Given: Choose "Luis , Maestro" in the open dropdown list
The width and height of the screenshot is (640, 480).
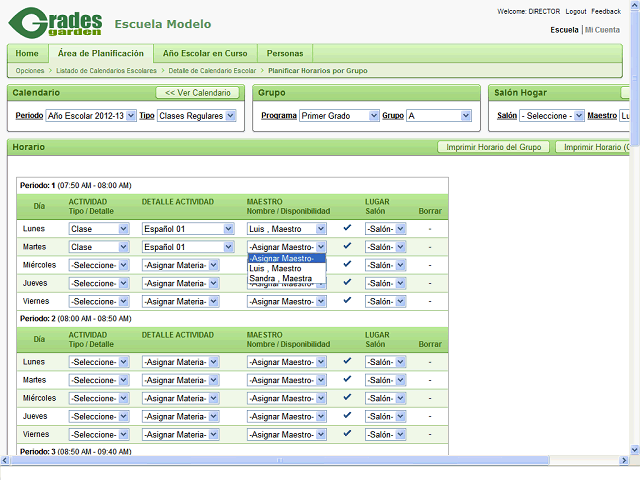Looking at the screenshot, I should 275,268.
